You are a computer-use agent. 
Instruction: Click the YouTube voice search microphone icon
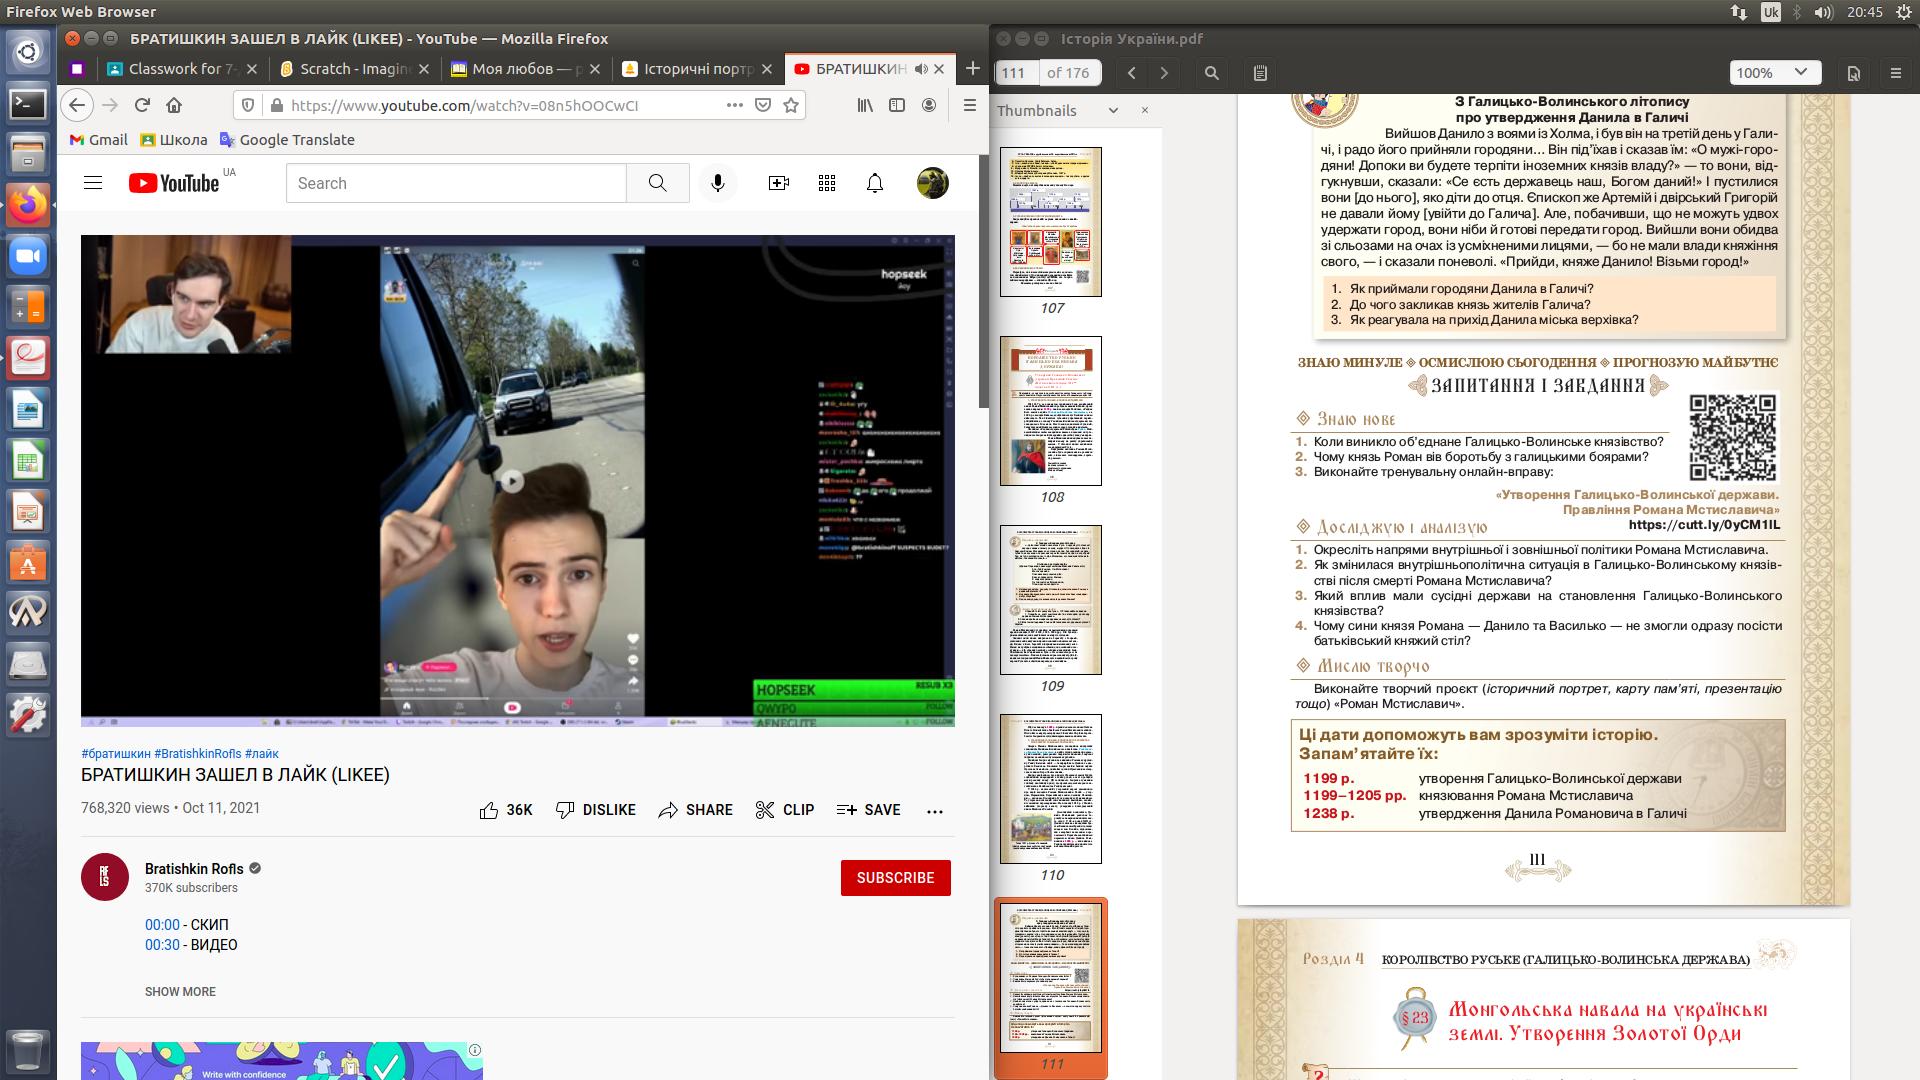point(717,183)
